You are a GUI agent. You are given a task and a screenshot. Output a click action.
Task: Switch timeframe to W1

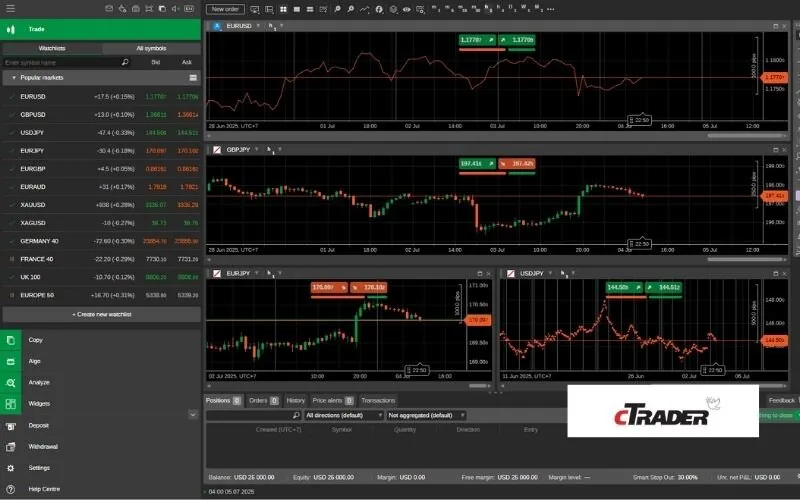tap(525, 8)
